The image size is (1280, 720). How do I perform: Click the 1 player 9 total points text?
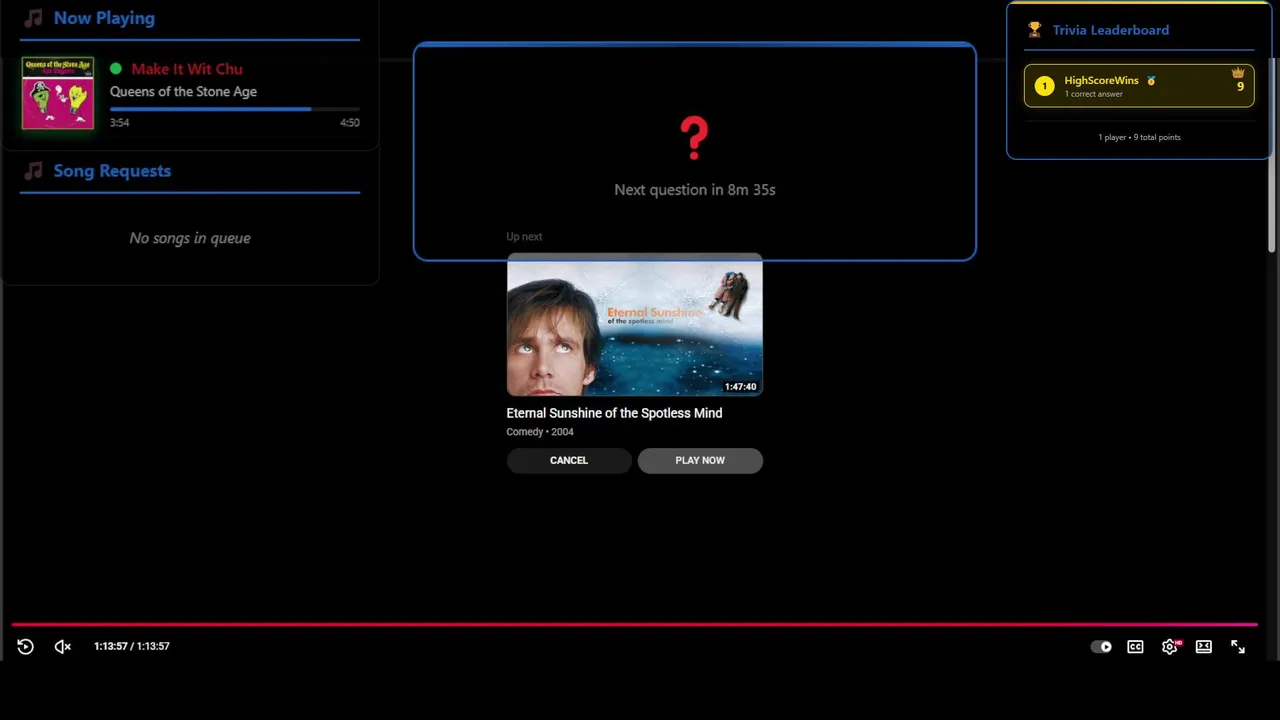coord(1139,137)
